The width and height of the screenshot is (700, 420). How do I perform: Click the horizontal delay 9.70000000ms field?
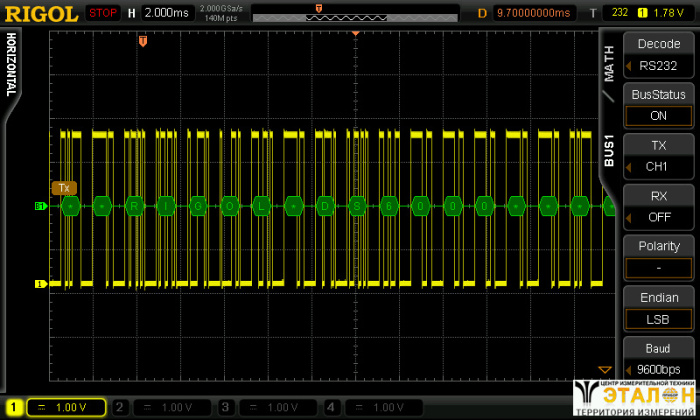535,14
